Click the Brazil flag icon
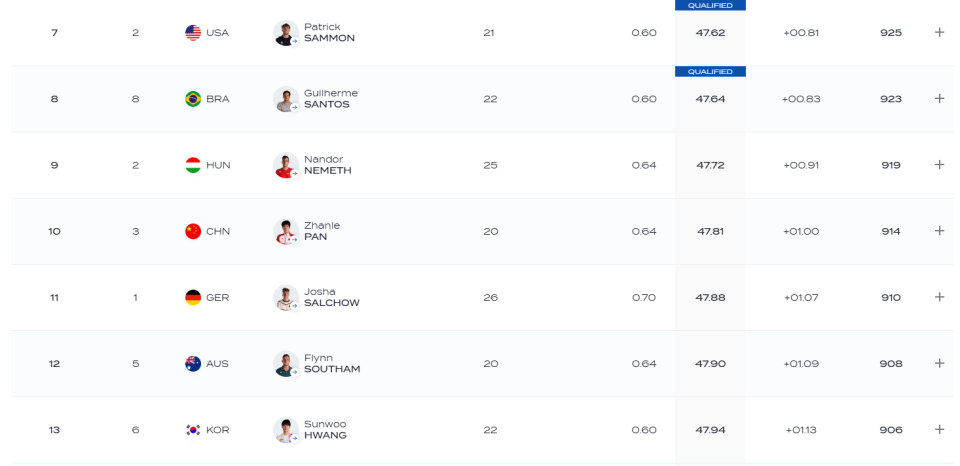 coord(193,99)
